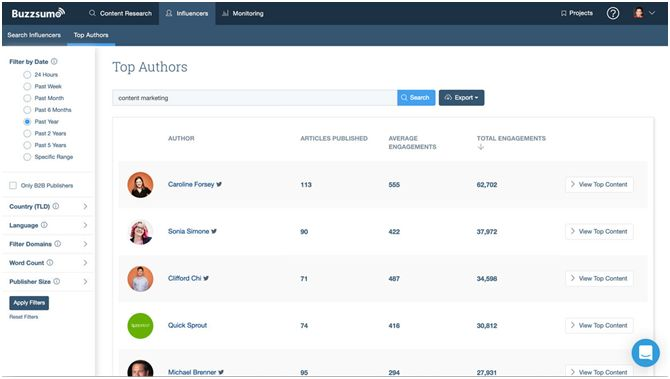Open the Export dropdown

461,98
